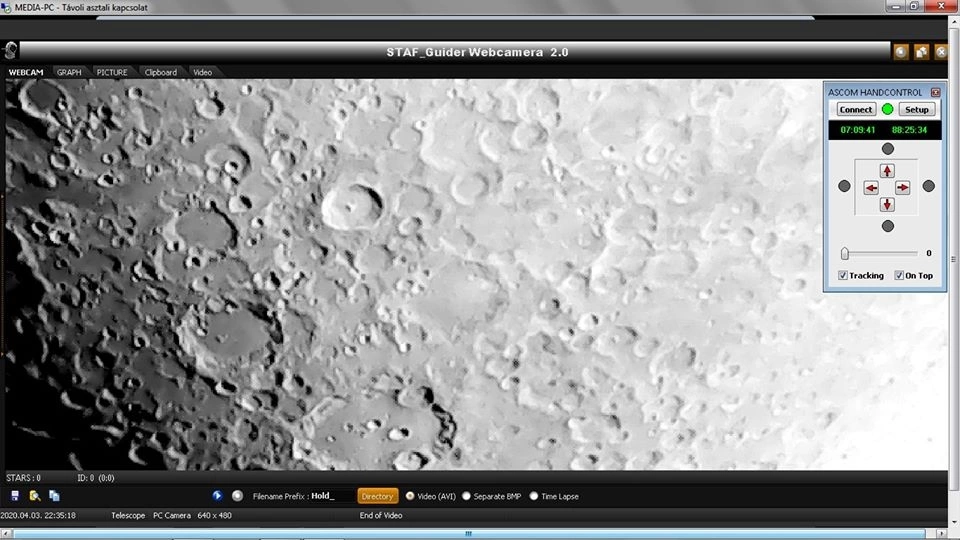Click the copy frames icon in bottom toolbar
The width and height of the screenshot is (960, 540).
[54, 496]
